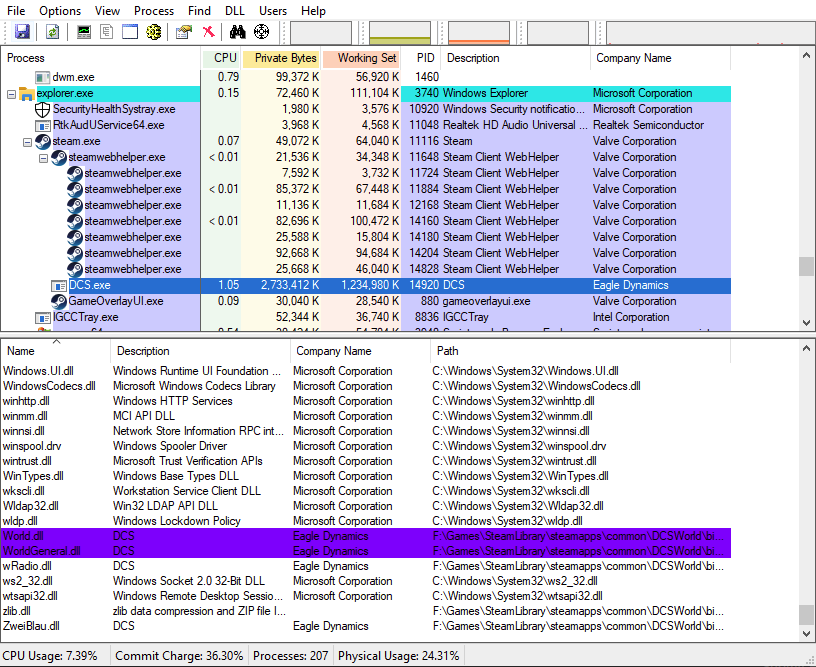Open the Help menu

[x=313, y=11]
